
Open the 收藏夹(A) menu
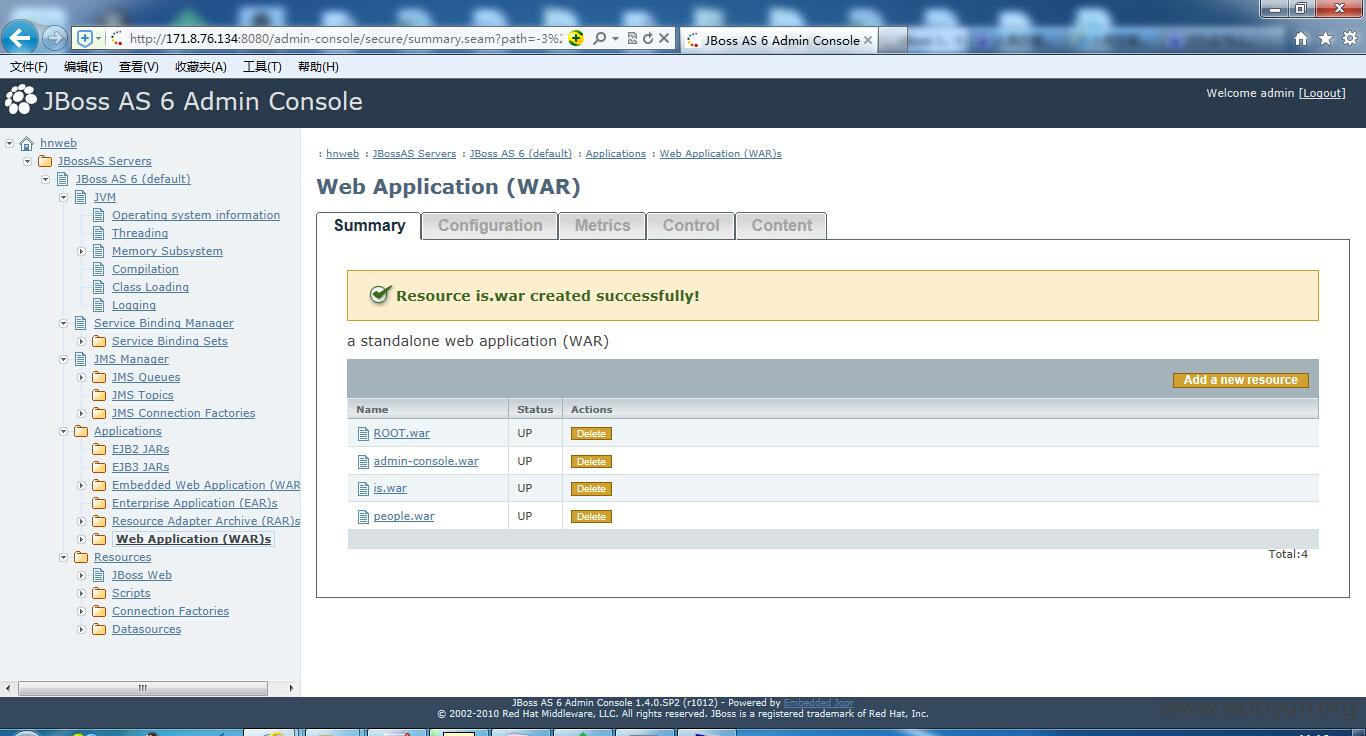pos(201,66)
